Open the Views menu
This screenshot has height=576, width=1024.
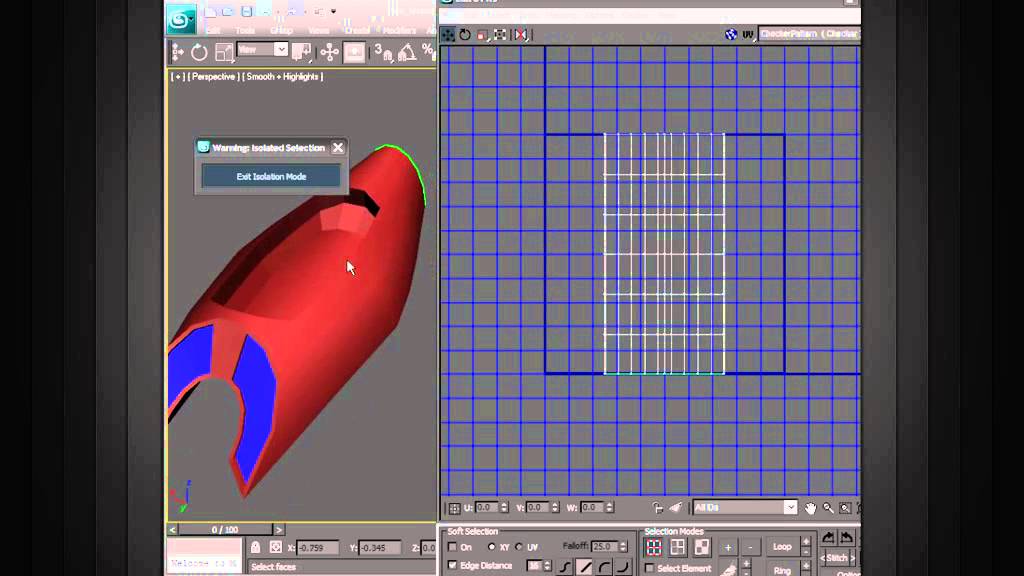click(x=319, y=31)
